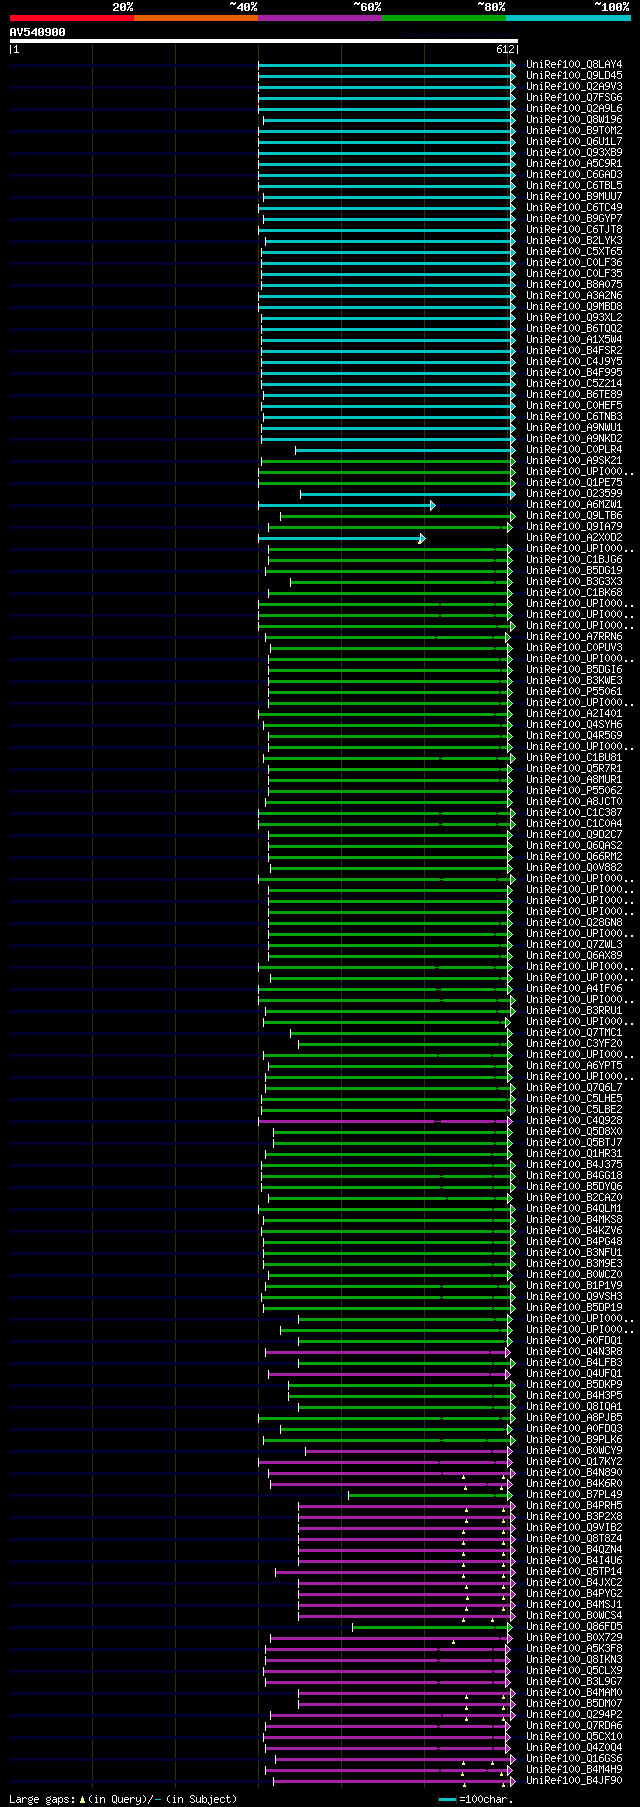Open hit UniRef100_A5C9R1
This screenshot has height=1807, width=640.
click(574, 164)
